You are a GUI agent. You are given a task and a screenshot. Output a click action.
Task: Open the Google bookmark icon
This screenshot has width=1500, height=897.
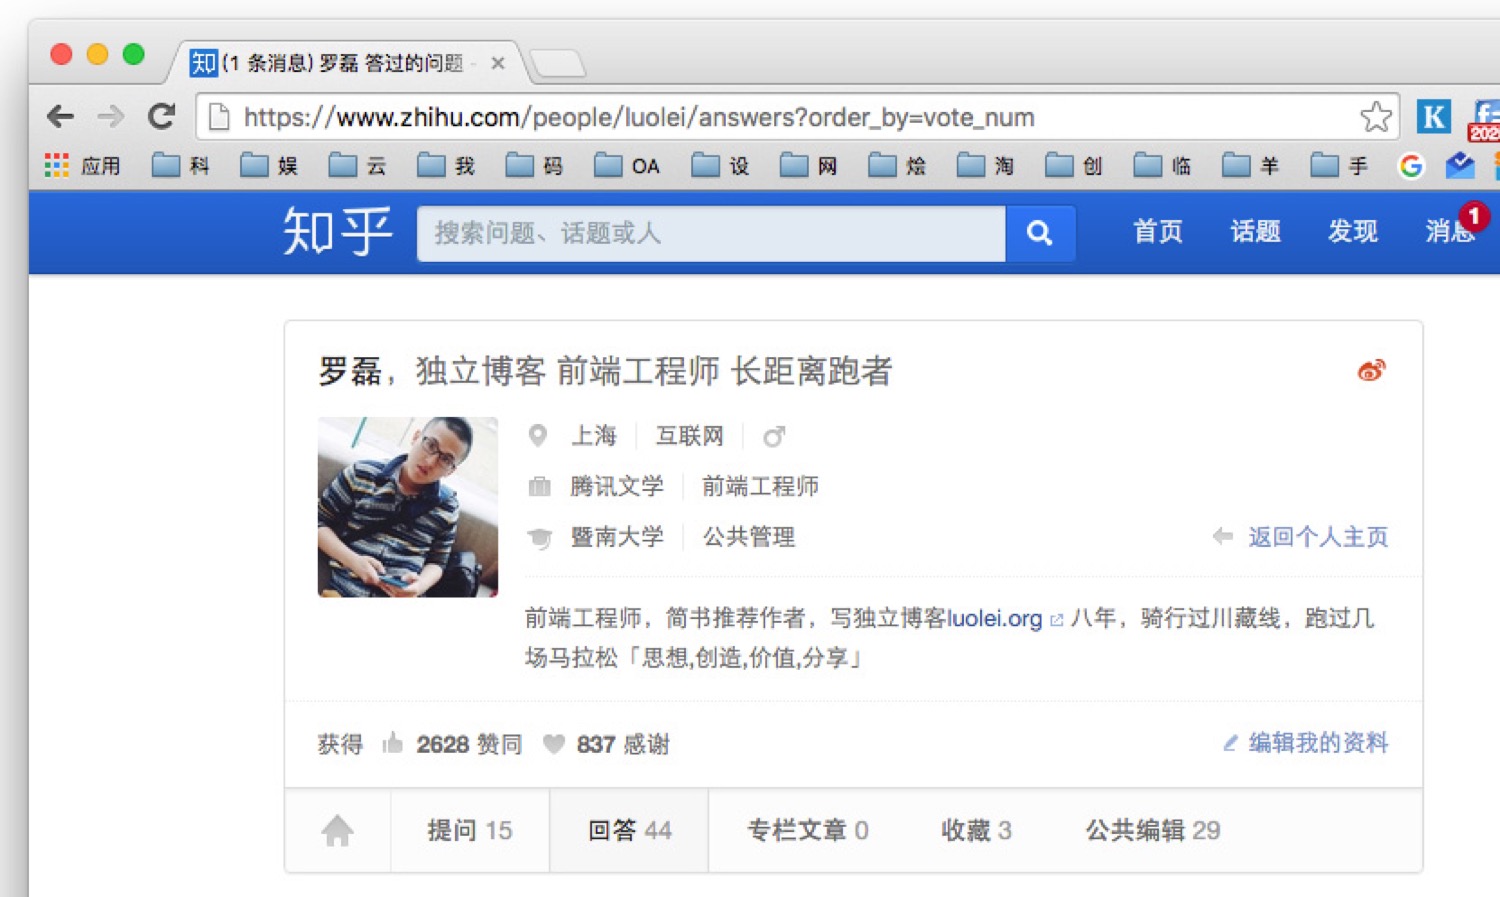[1411, 166]
